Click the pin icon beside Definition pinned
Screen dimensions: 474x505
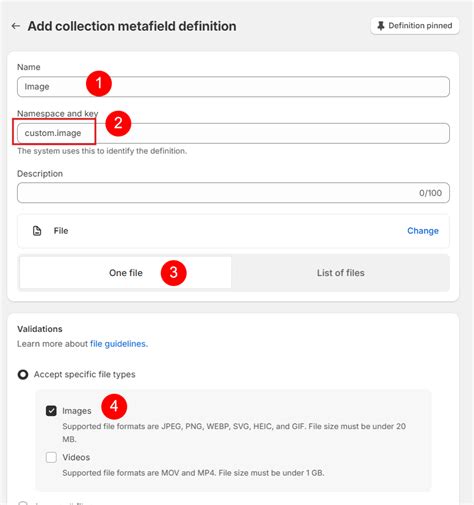381,26
